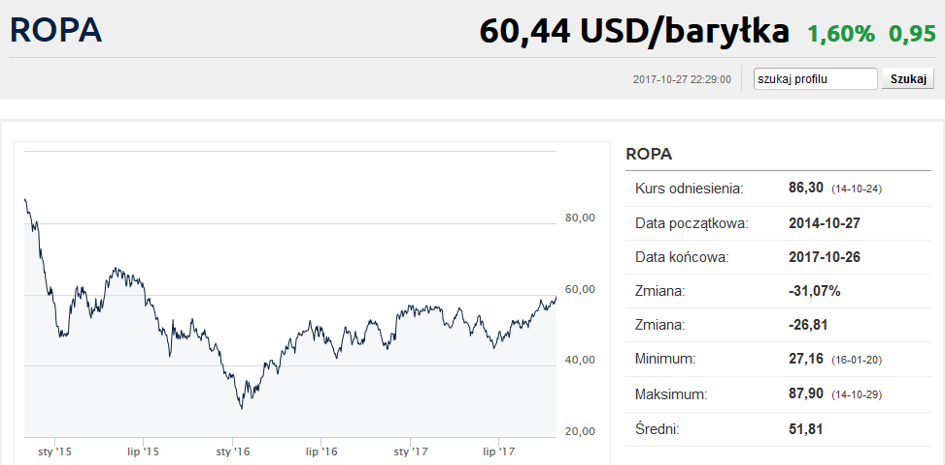
Task: Click the Data końcowa date 2017-10-26
Action: coord(825,257)
